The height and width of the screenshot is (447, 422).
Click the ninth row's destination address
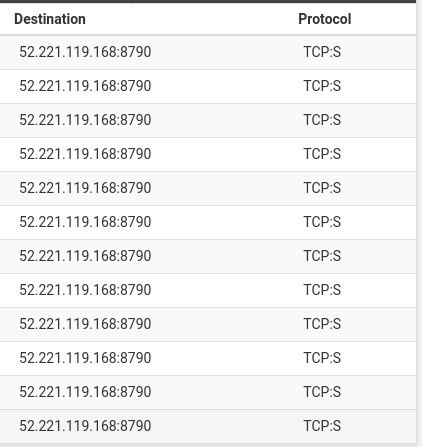tap(85, 324)
